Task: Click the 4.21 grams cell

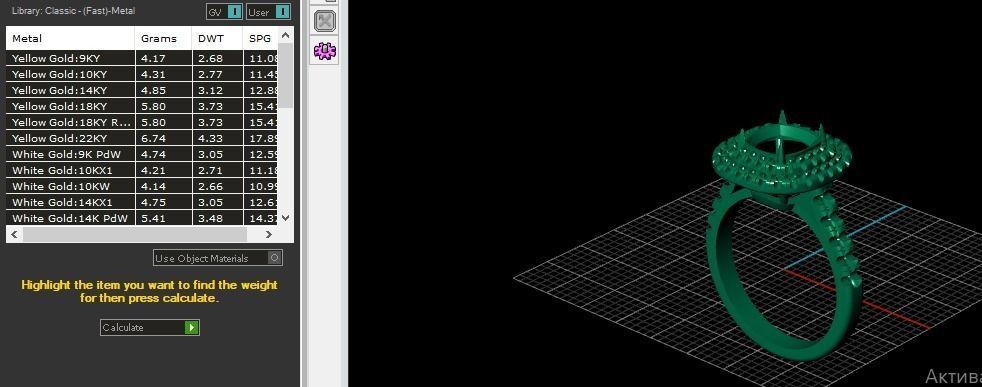Action: click(x=163, y=170)
